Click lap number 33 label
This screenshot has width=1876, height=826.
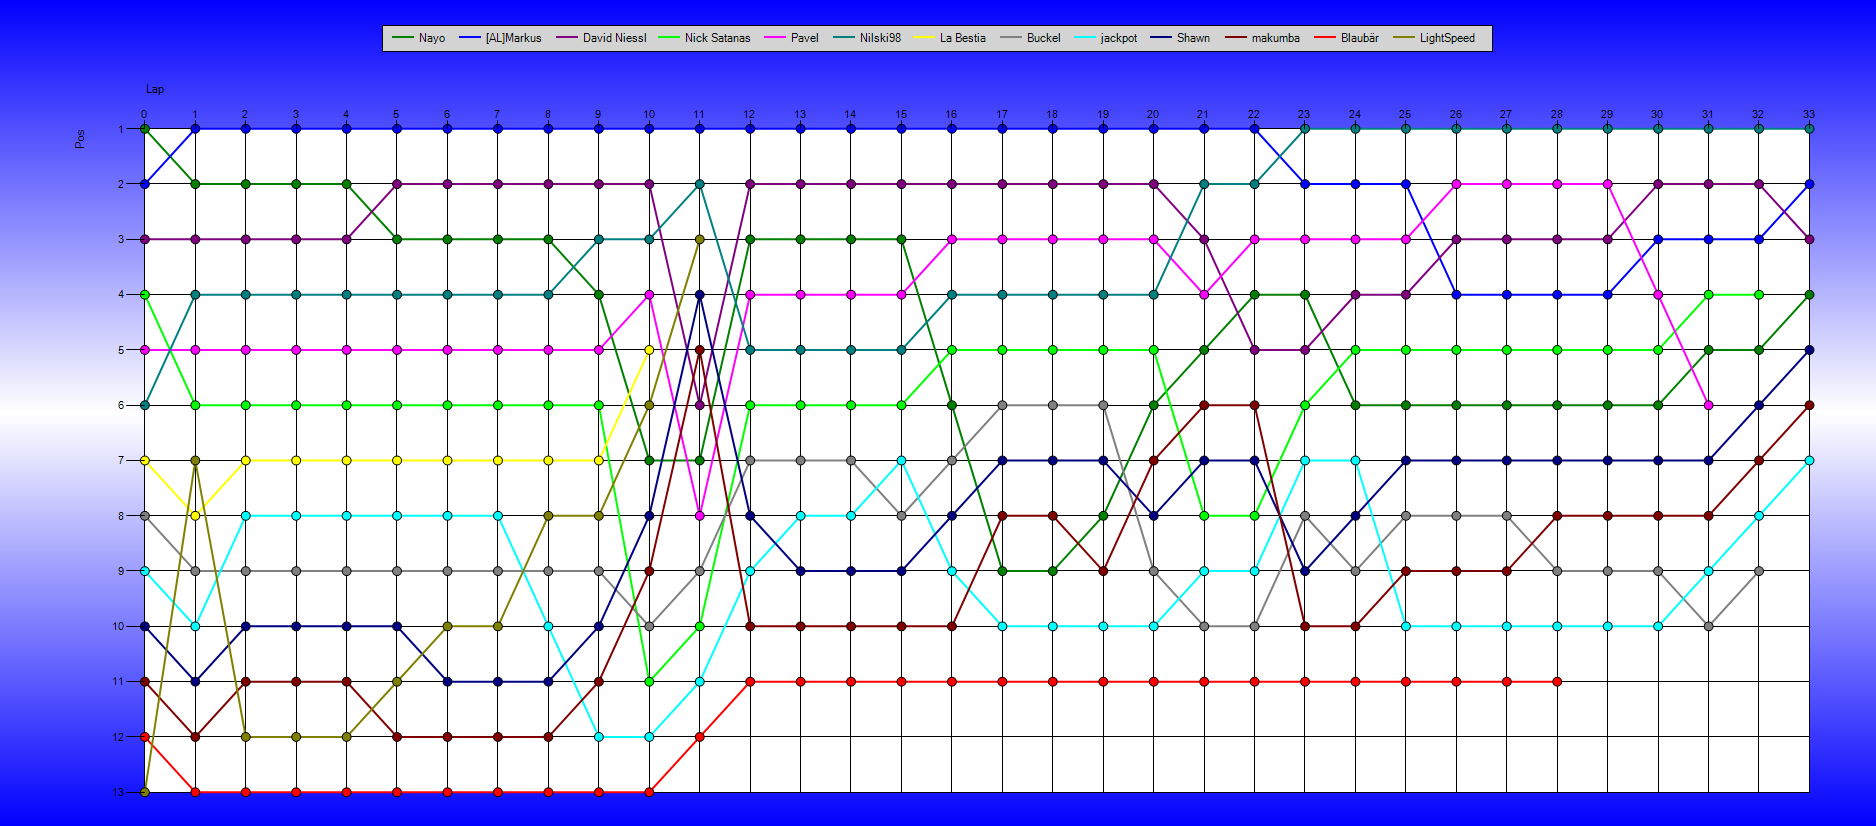(x=1809, y=114)
